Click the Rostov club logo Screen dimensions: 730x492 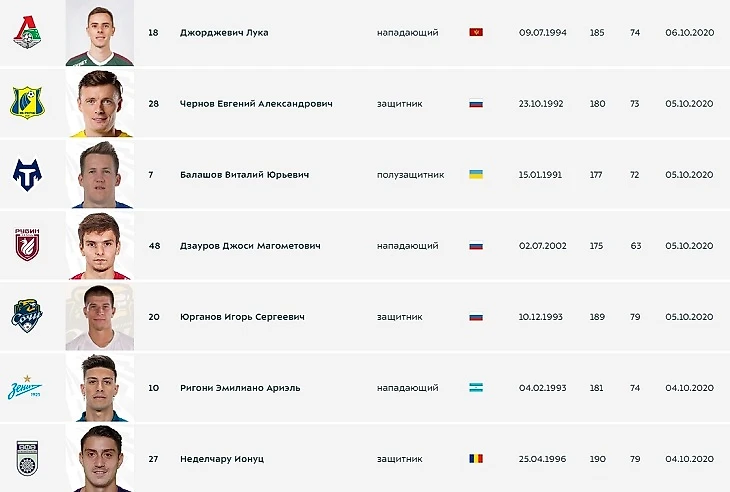[x=27, y=103]
